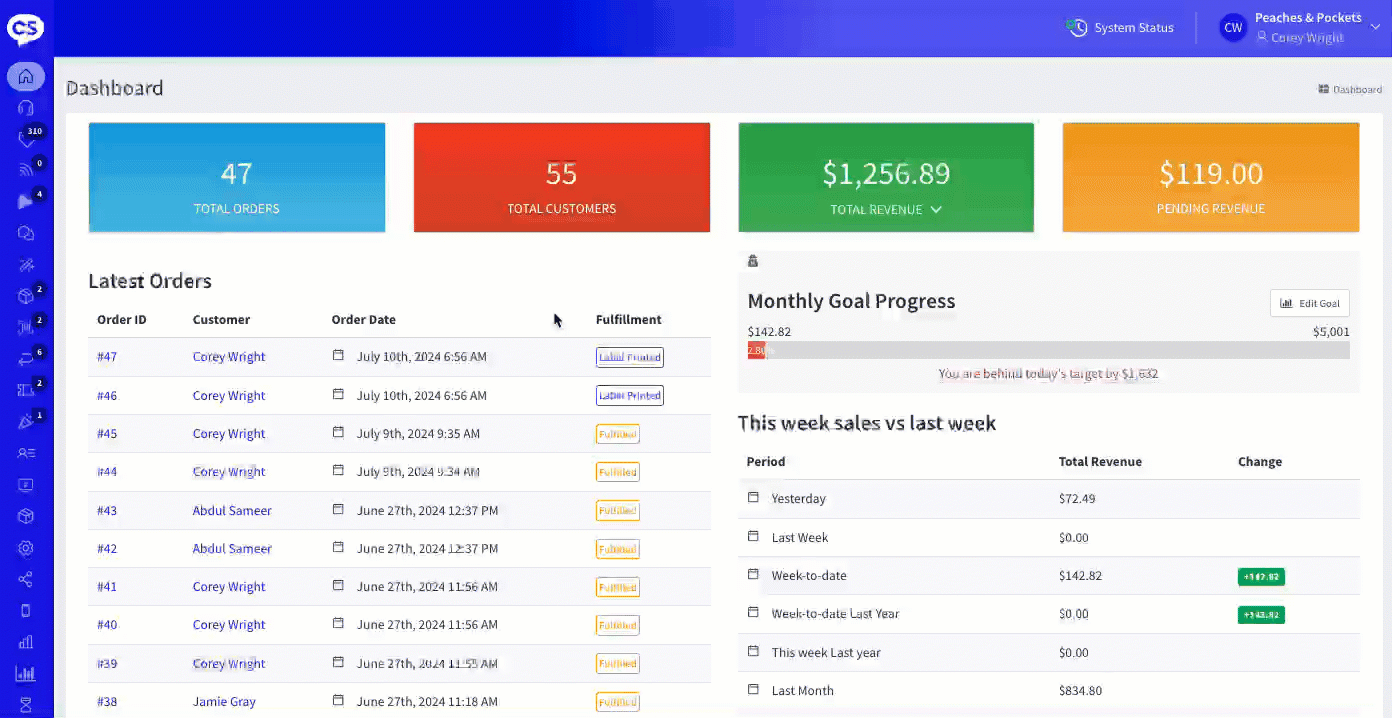Click the CW user avatar

coord(1233,28)
